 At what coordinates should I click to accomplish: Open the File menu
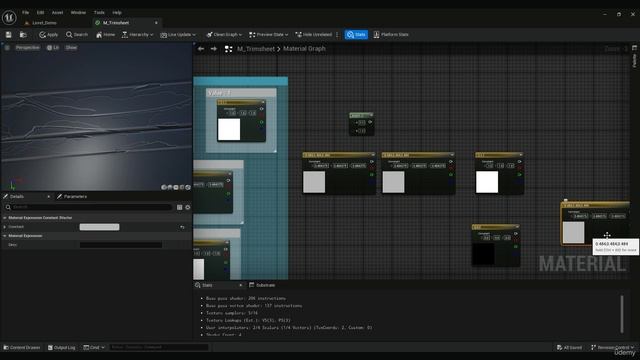point(25,13)
